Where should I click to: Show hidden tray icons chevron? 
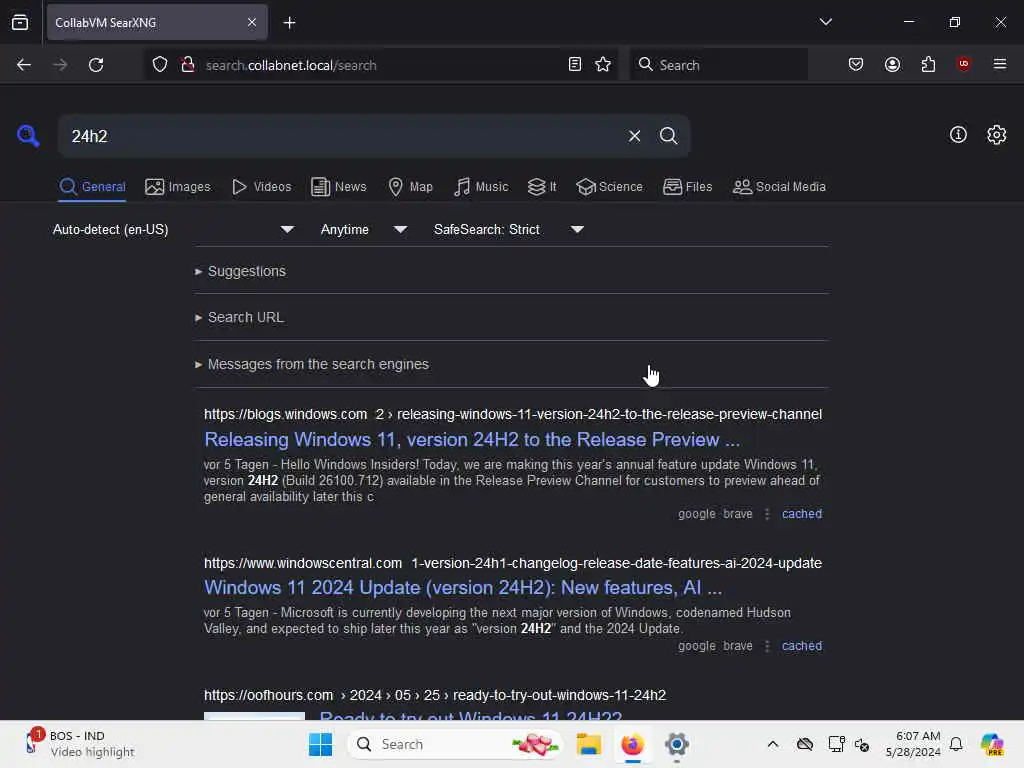pyautogui.click(x=773, y=744)
